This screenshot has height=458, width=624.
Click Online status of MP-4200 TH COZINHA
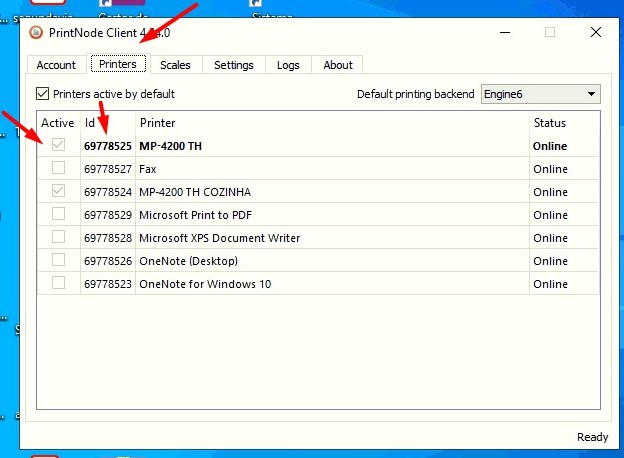(x=550, y=192)
